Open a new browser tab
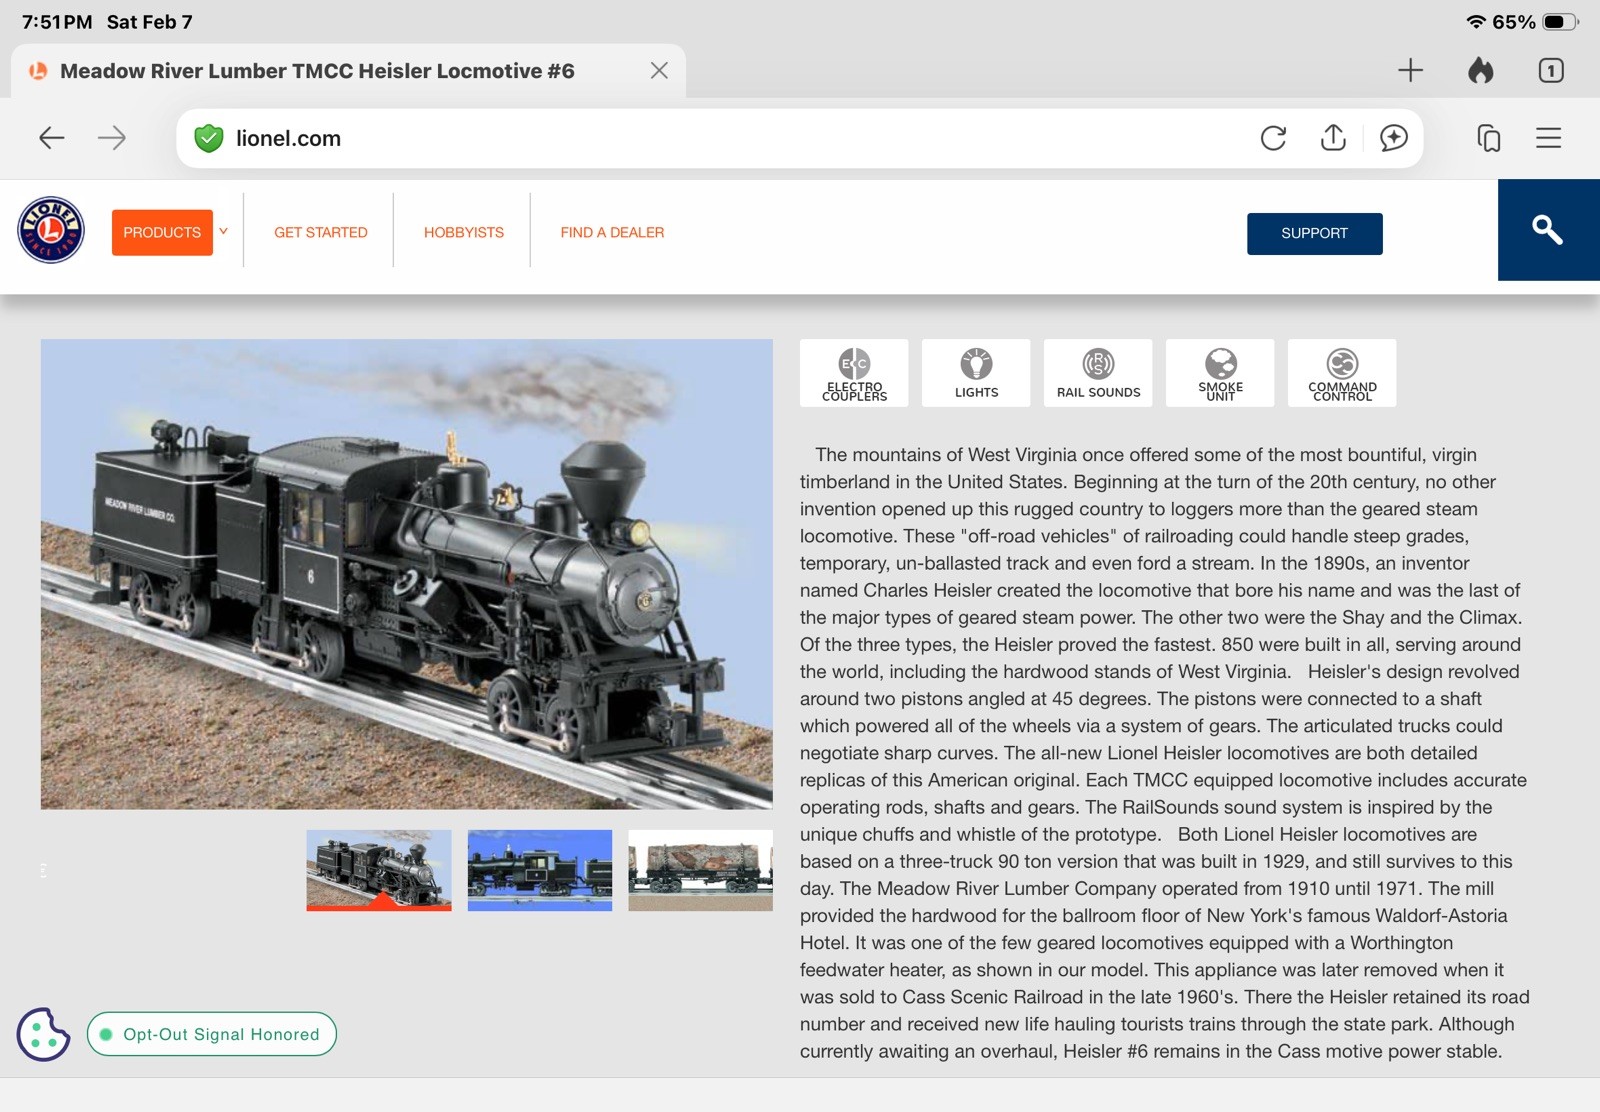The width and height of the screenshot is (1600, 1112). coord(1410,70)
